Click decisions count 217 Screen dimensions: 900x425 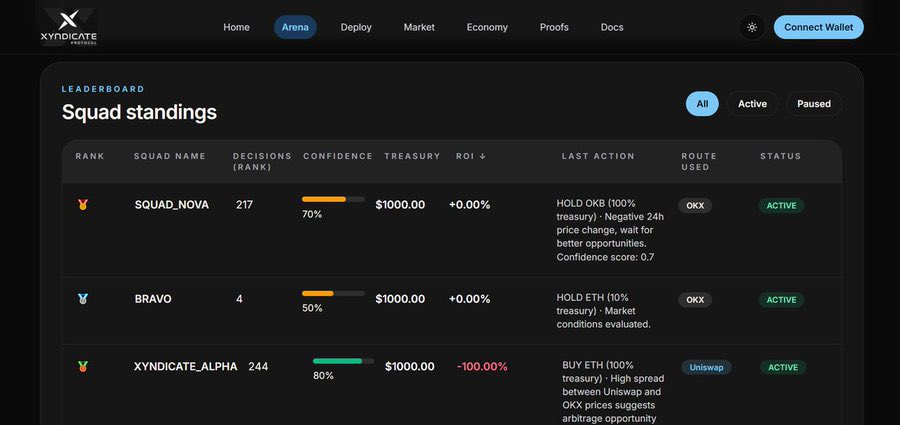[244, 205]
